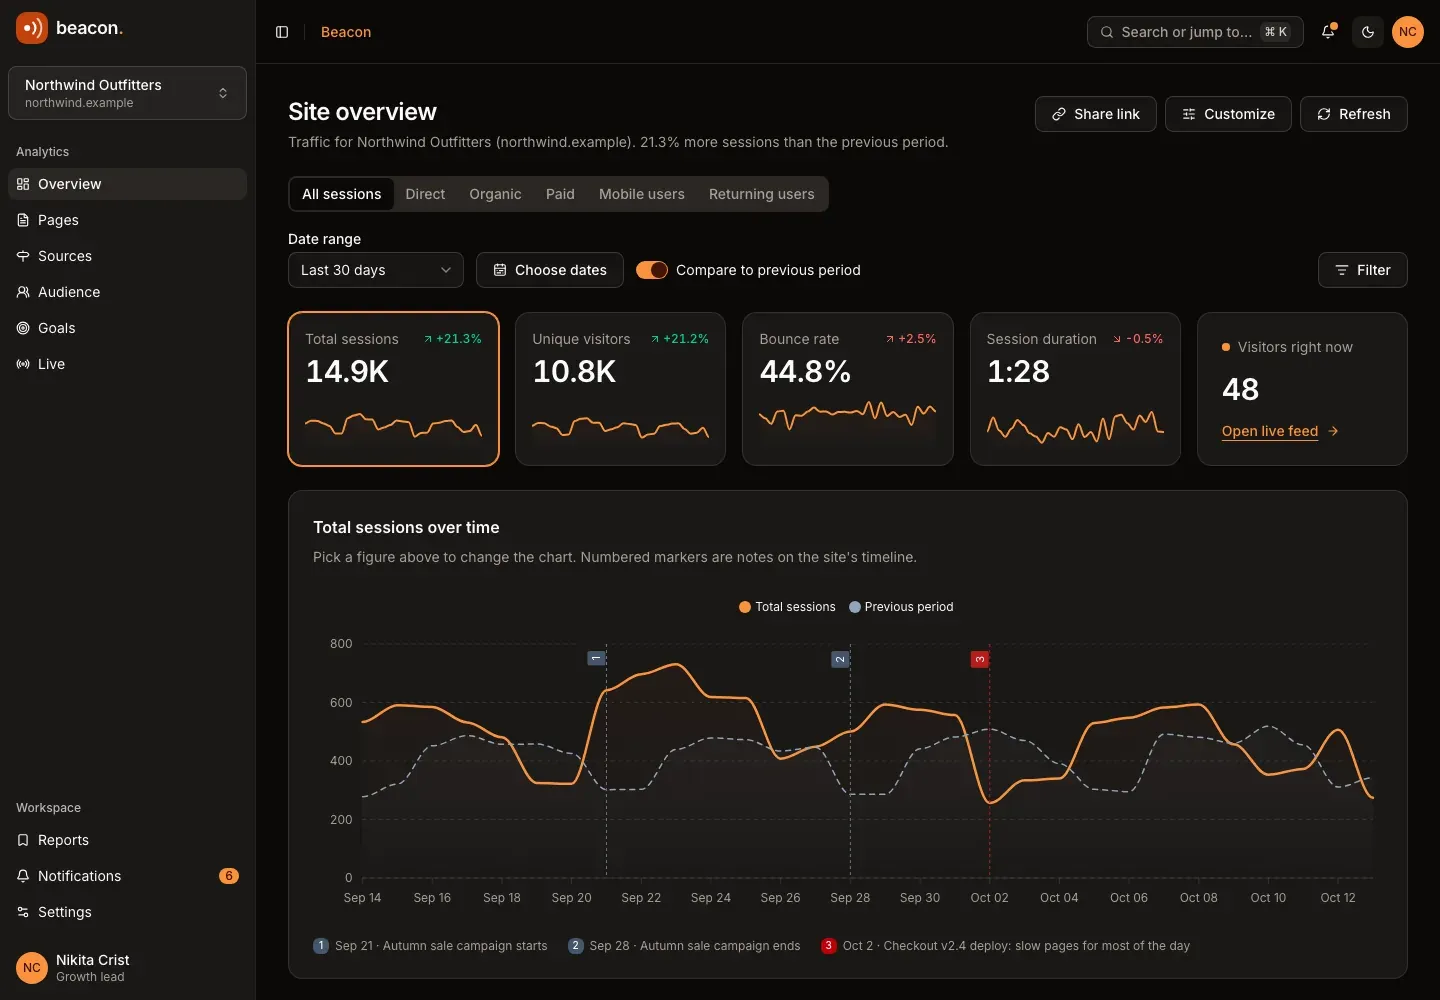Open Nikita Crist user menu
Viewport: 1440px width, 1000px height.
[x=127, y=968]
